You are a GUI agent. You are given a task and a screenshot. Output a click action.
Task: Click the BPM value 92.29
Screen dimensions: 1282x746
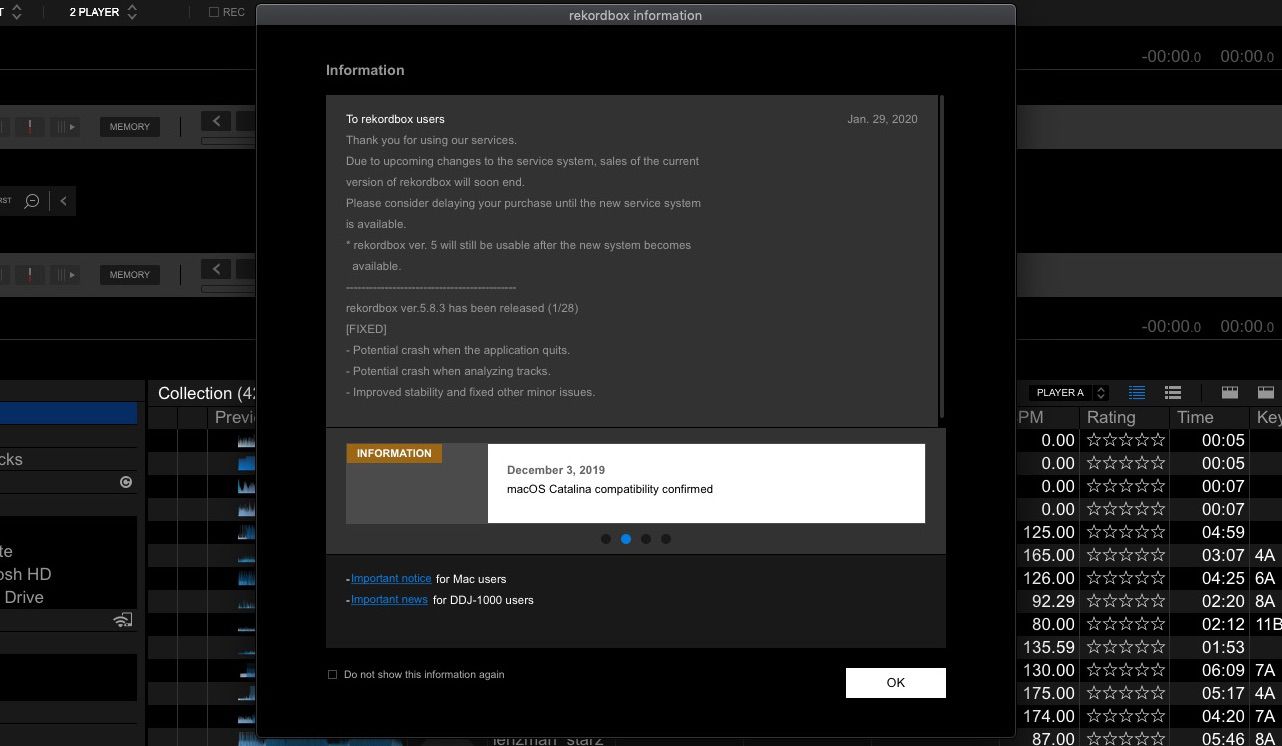click(x=1054, y=601)
